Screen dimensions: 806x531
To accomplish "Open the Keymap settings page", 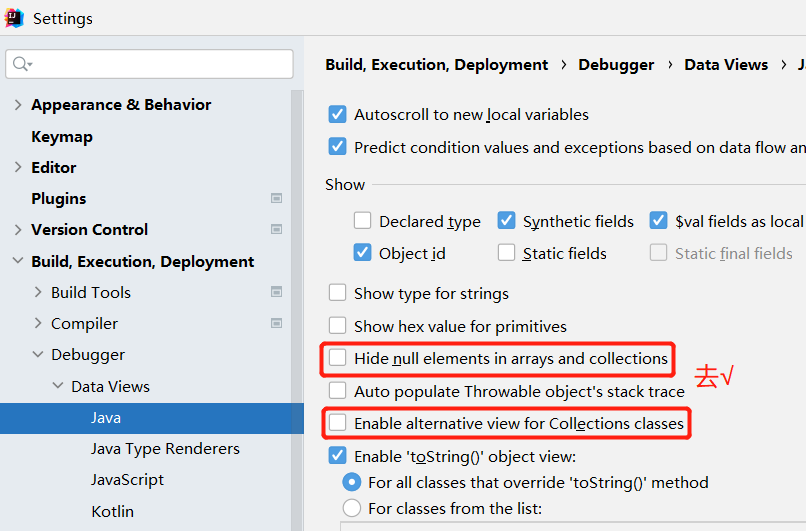I will [x=62, y=136].
